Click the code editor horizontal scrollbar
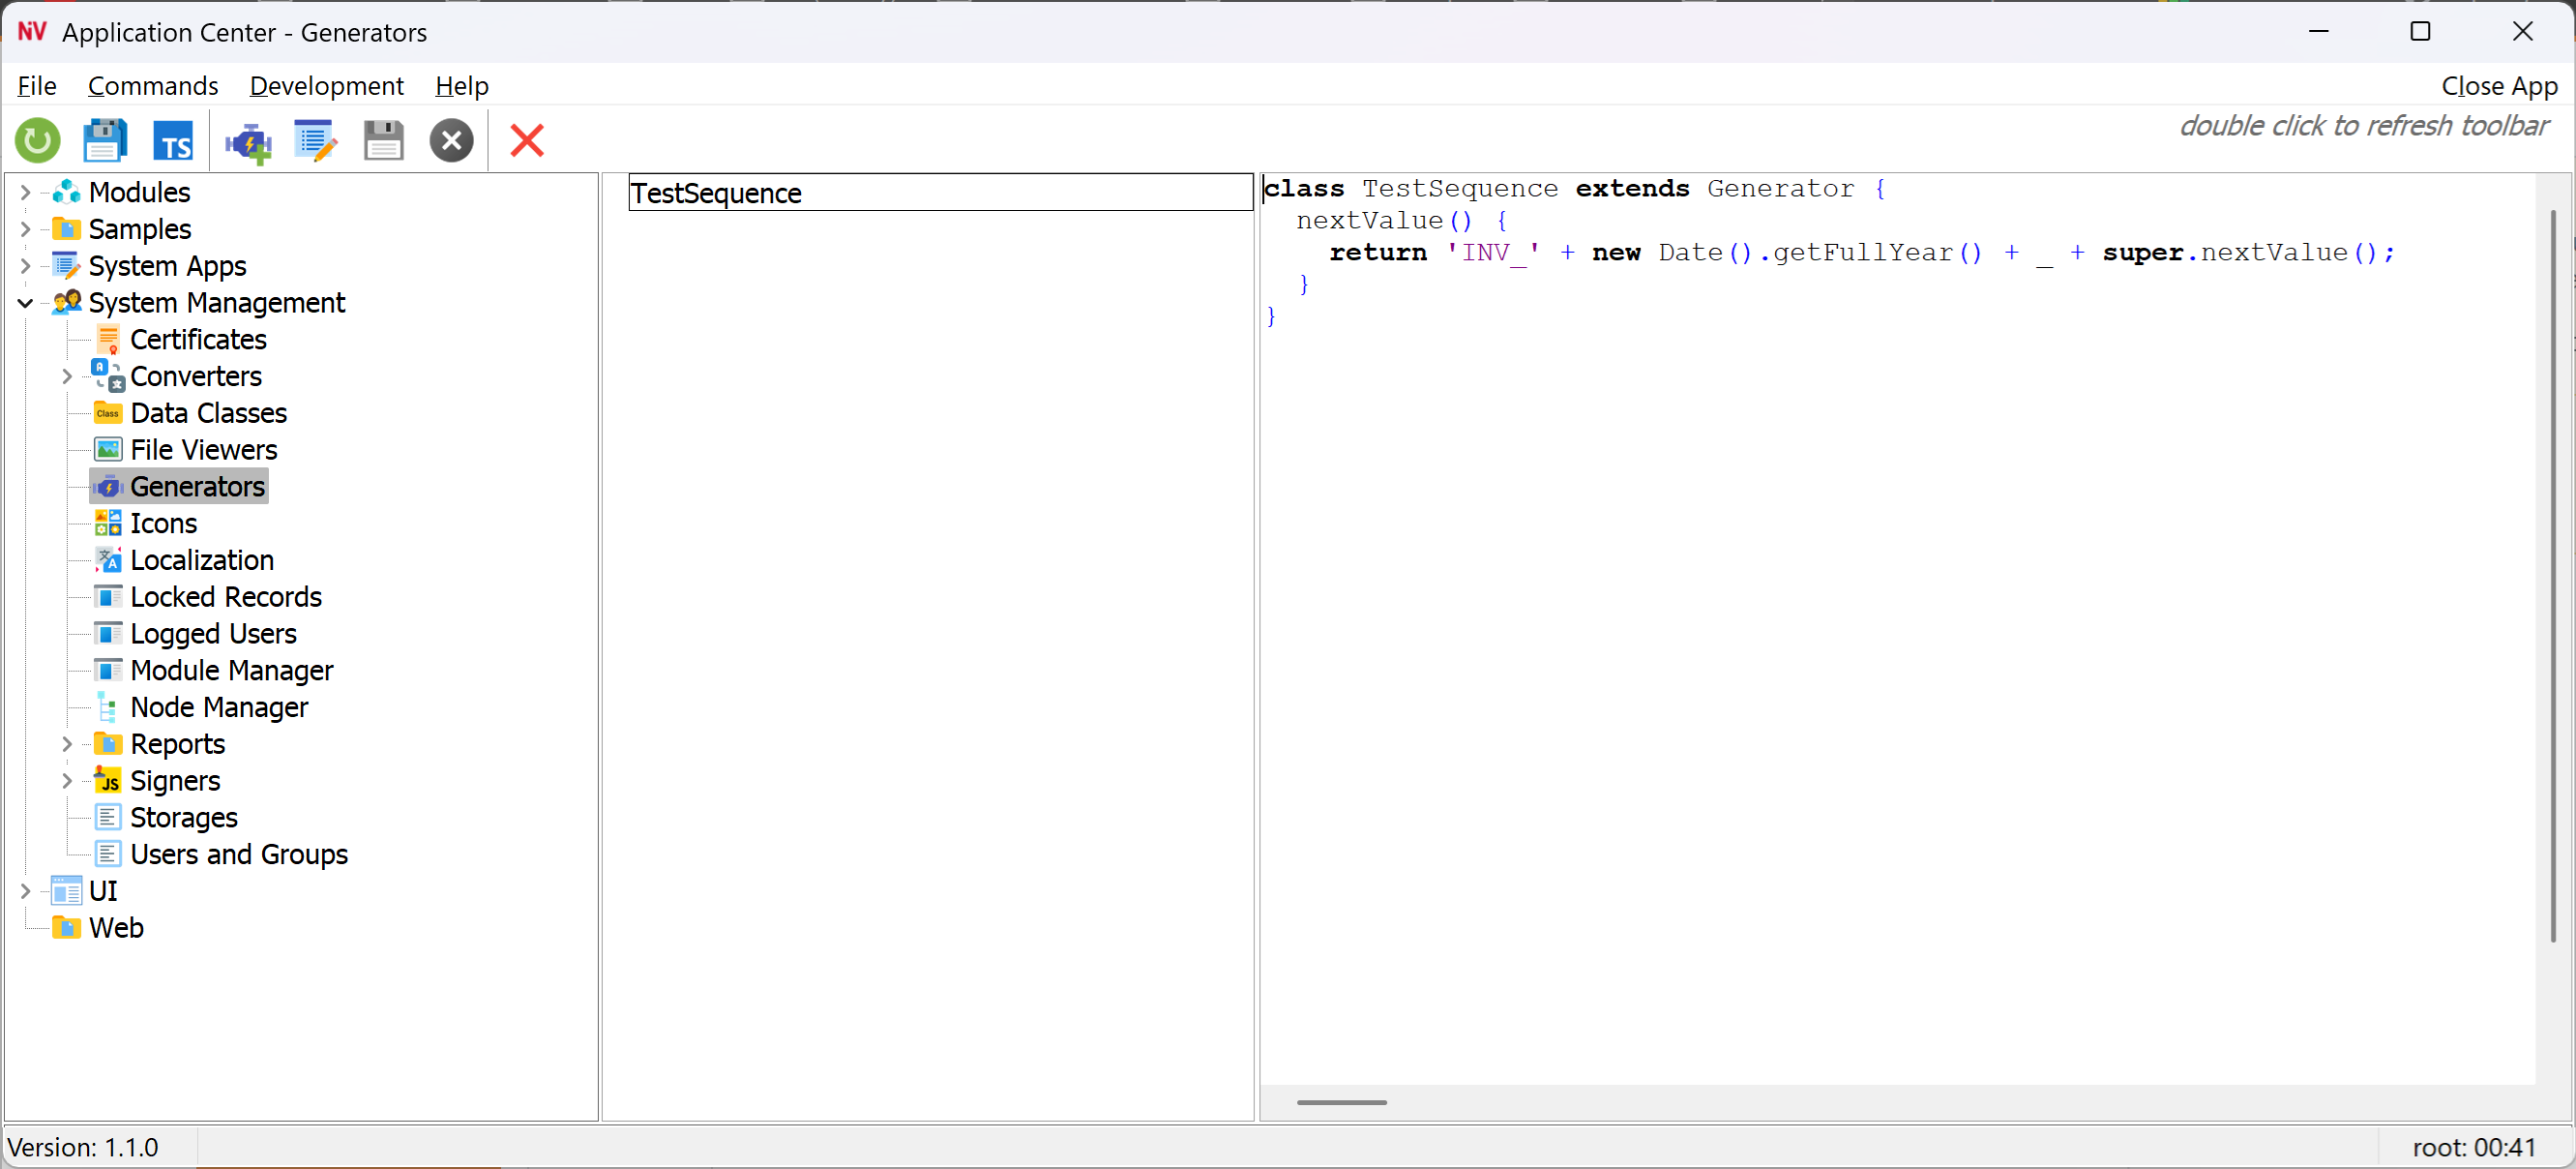 click(x=1341, y=1102)
